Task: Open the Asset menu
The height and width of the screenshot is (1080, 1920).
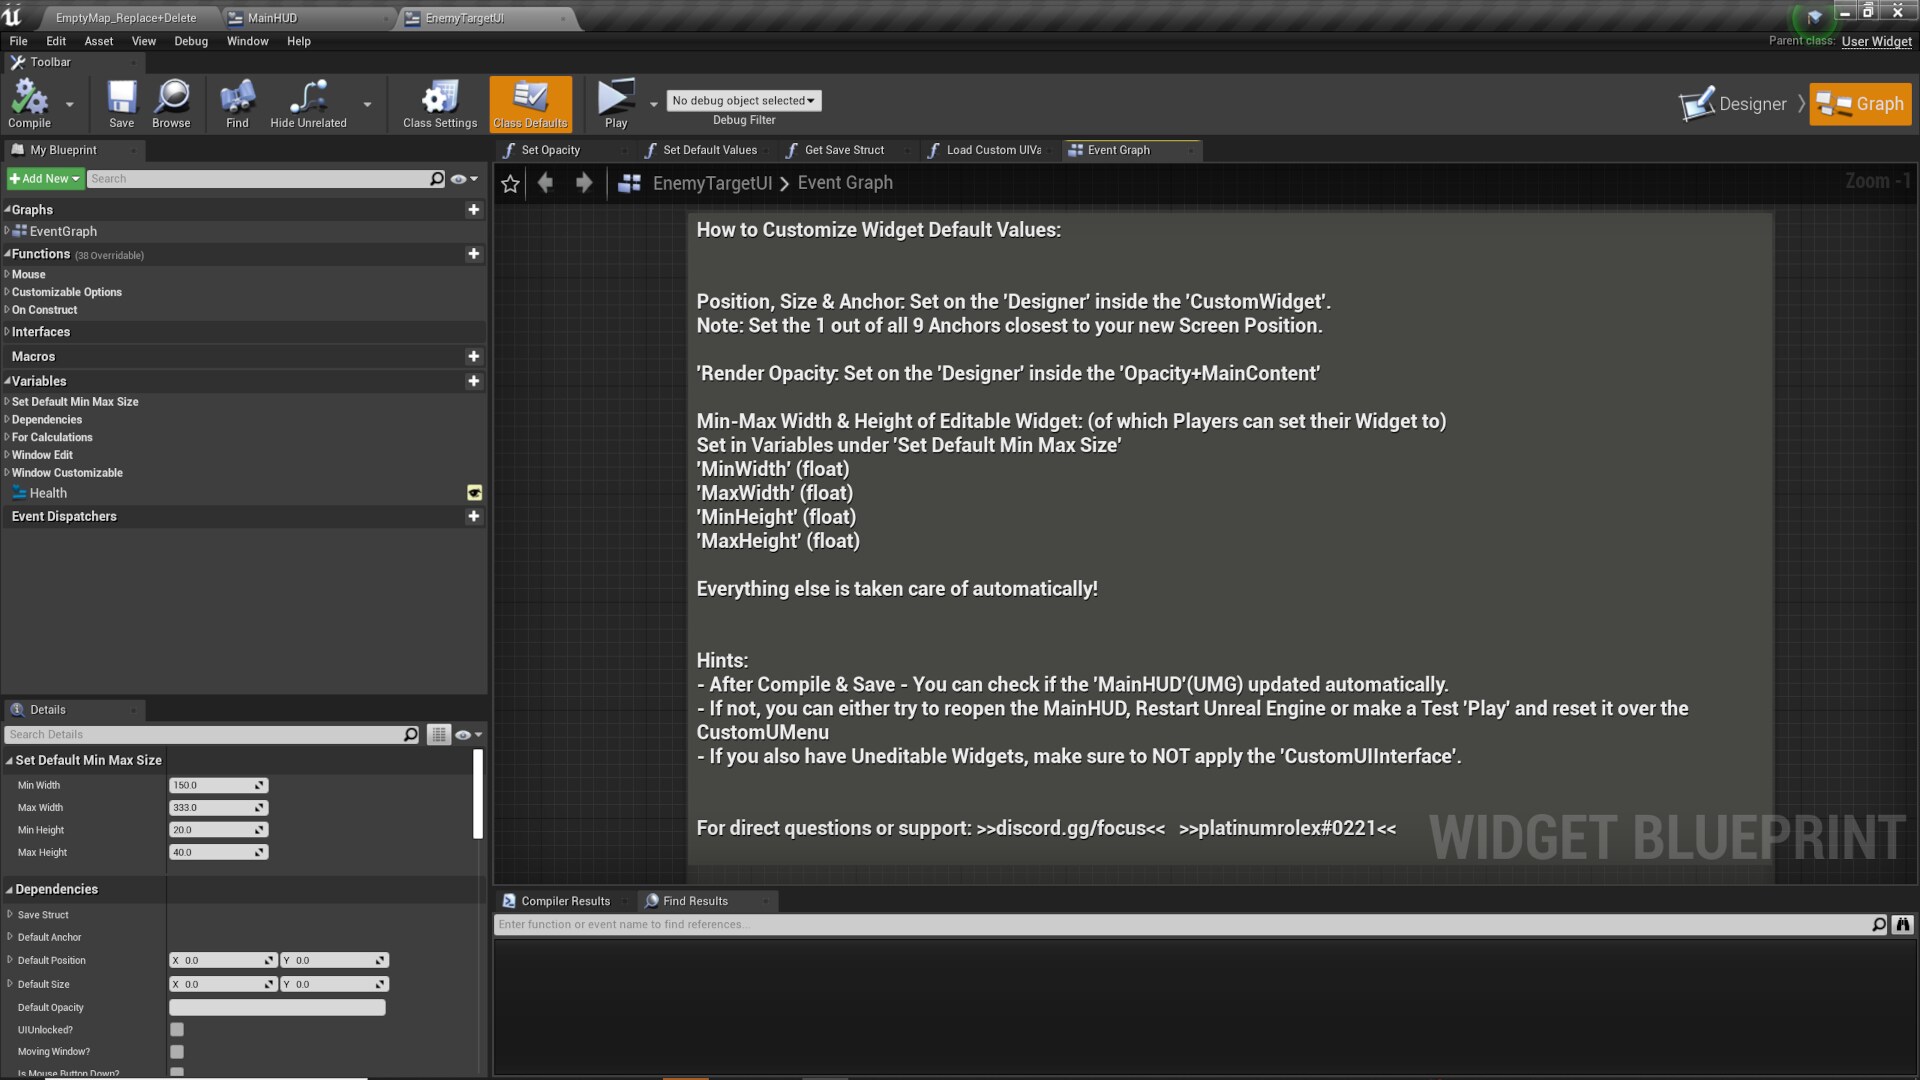Action: point(98,42)
